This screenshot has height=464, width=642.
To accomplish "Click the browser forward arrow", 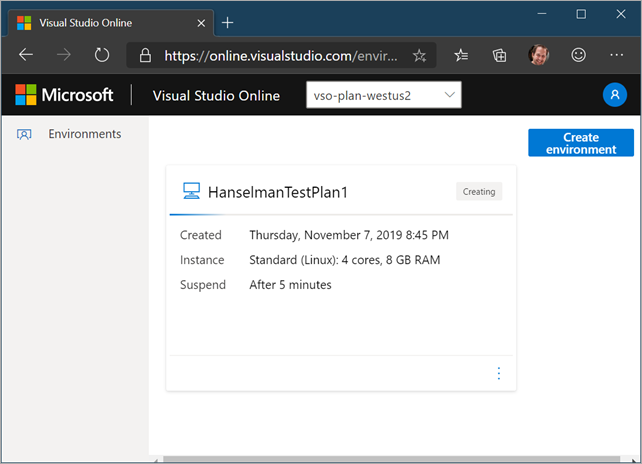I will click(x=63, y=55).
